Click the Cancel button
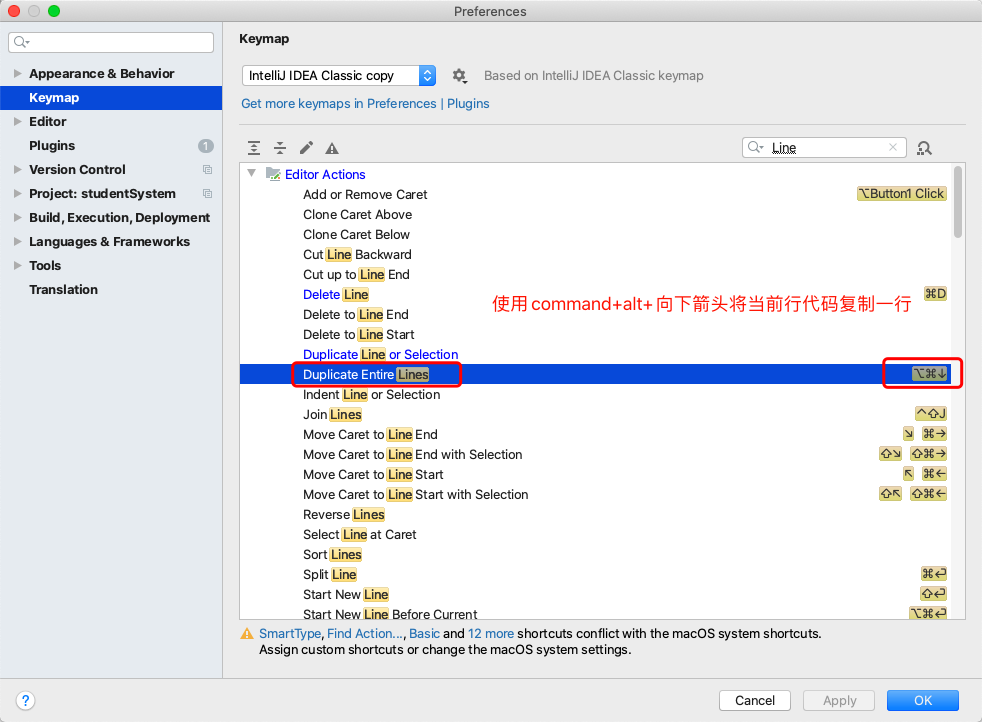 click(755, 700)
